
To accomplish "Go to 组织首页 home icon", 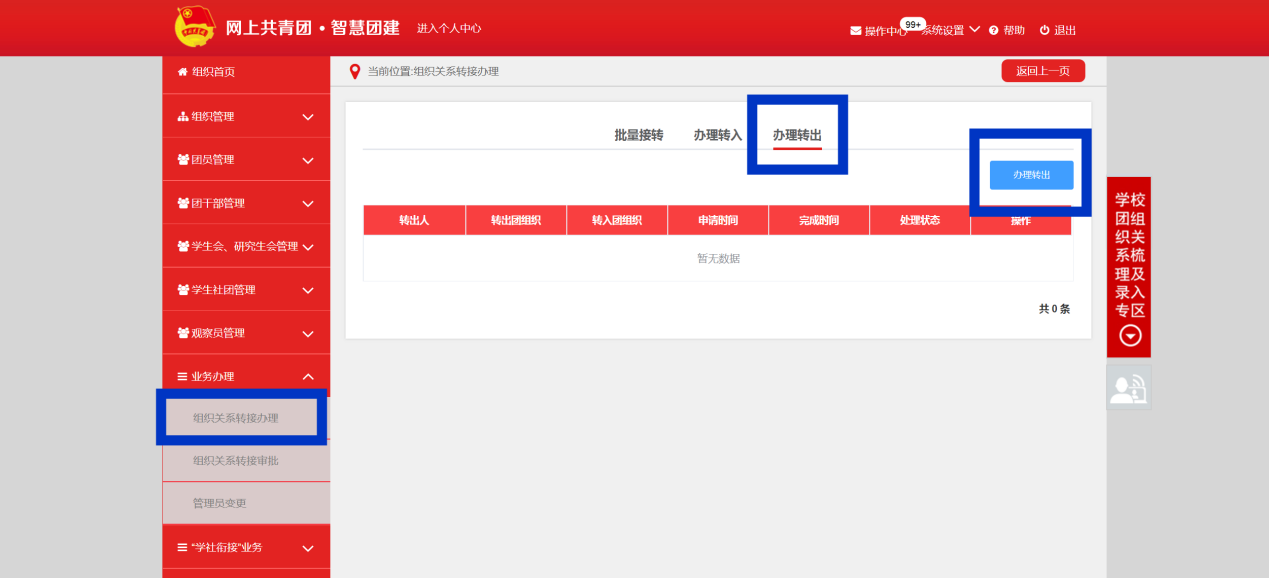I will 182,72.
